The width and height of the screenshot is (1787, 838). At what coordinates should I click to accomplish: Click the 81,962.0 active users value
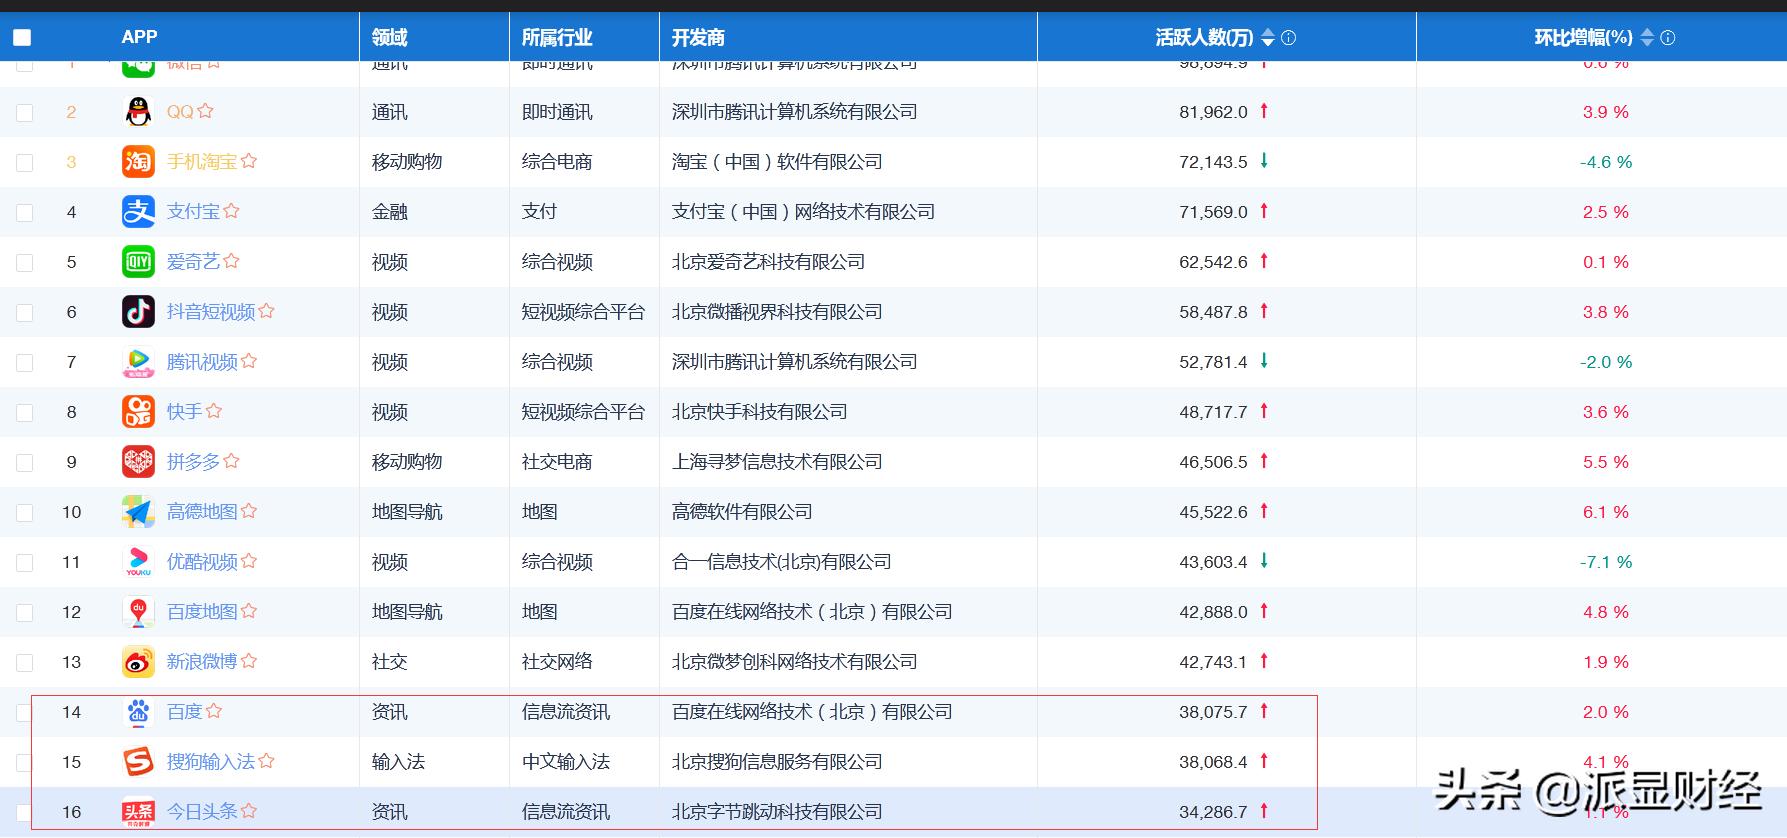1213,112
